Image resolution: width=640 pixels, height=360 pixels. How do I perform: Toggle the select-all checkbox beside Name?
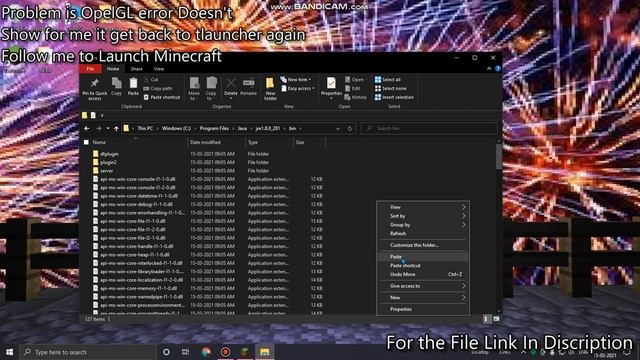[x=86, y=142]
